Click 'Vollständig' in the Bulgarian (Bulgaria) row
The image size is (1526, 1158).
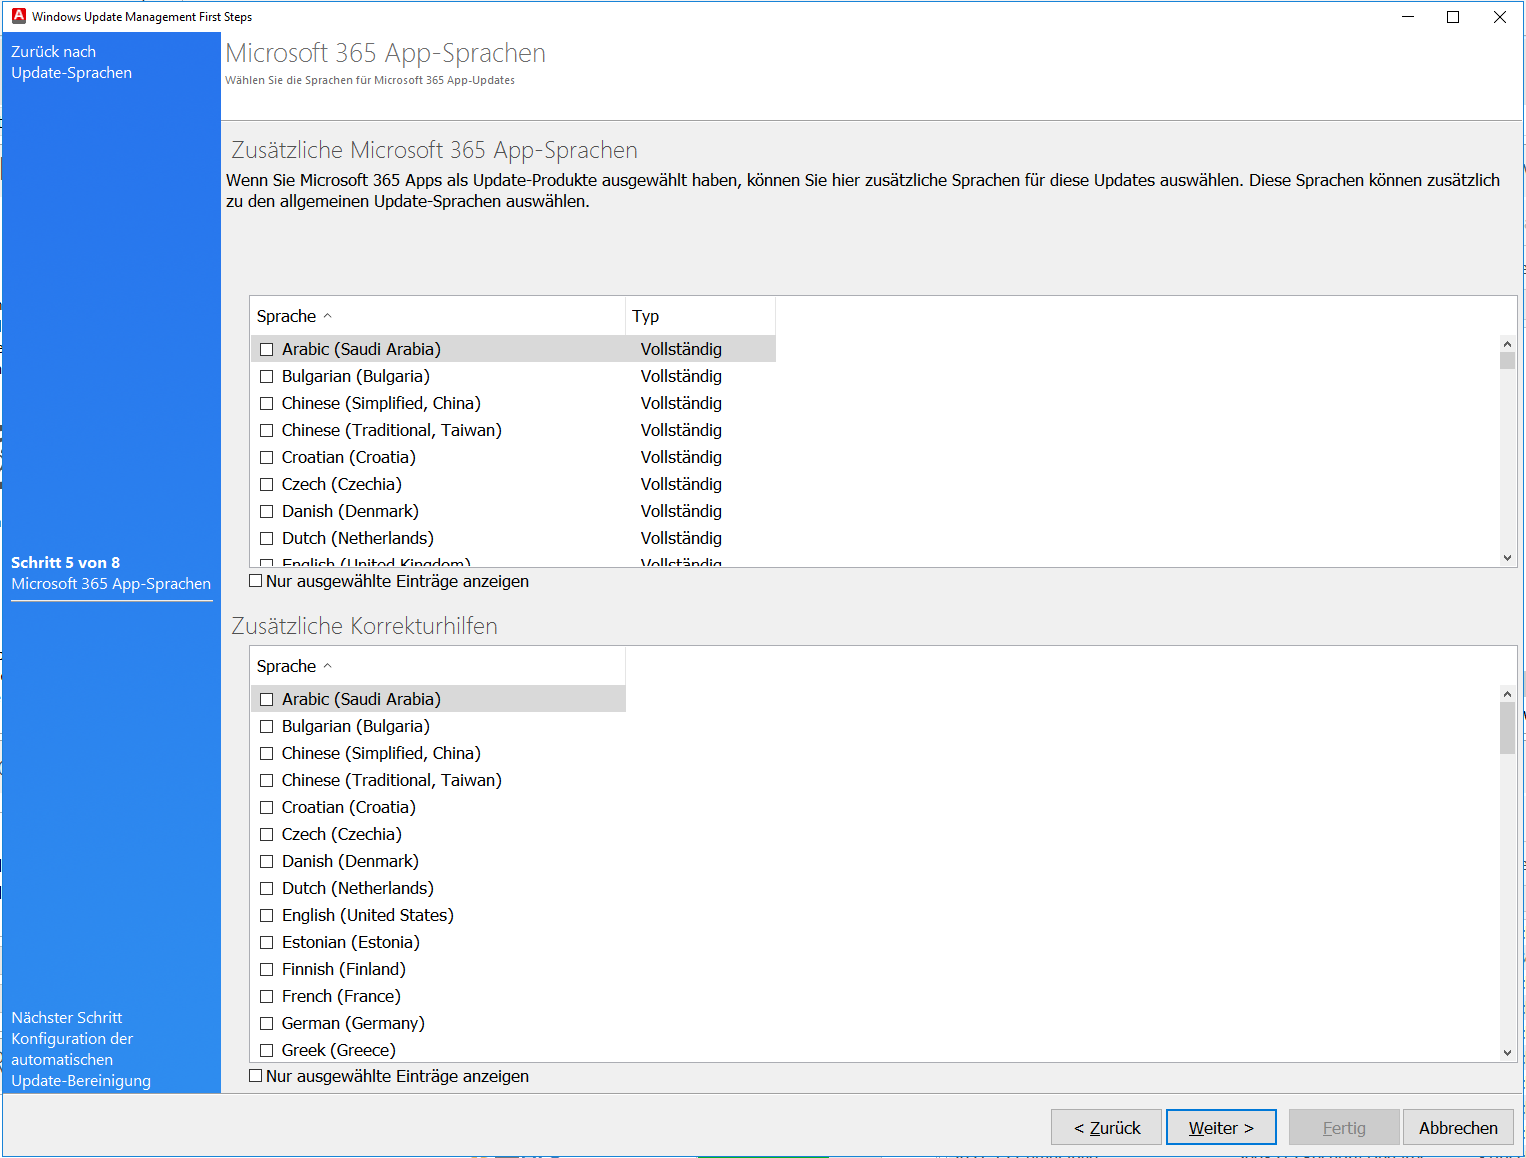tap(681, 376)
